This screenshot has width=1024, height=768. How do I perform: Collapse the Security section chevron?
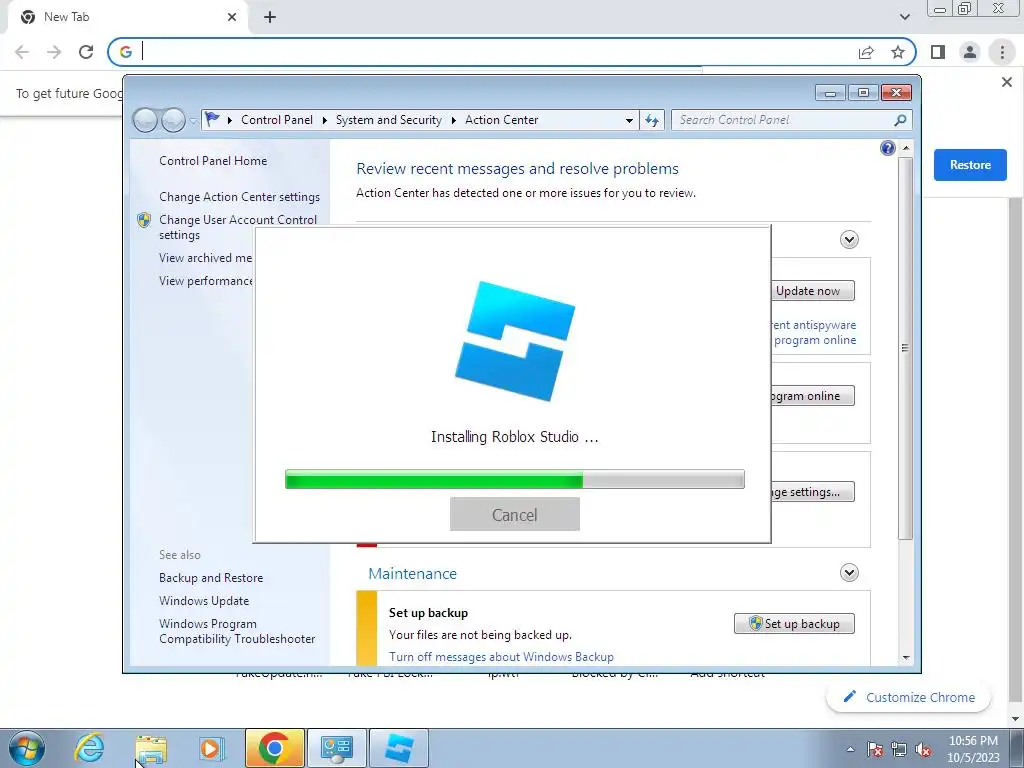(x=849, y=240)
